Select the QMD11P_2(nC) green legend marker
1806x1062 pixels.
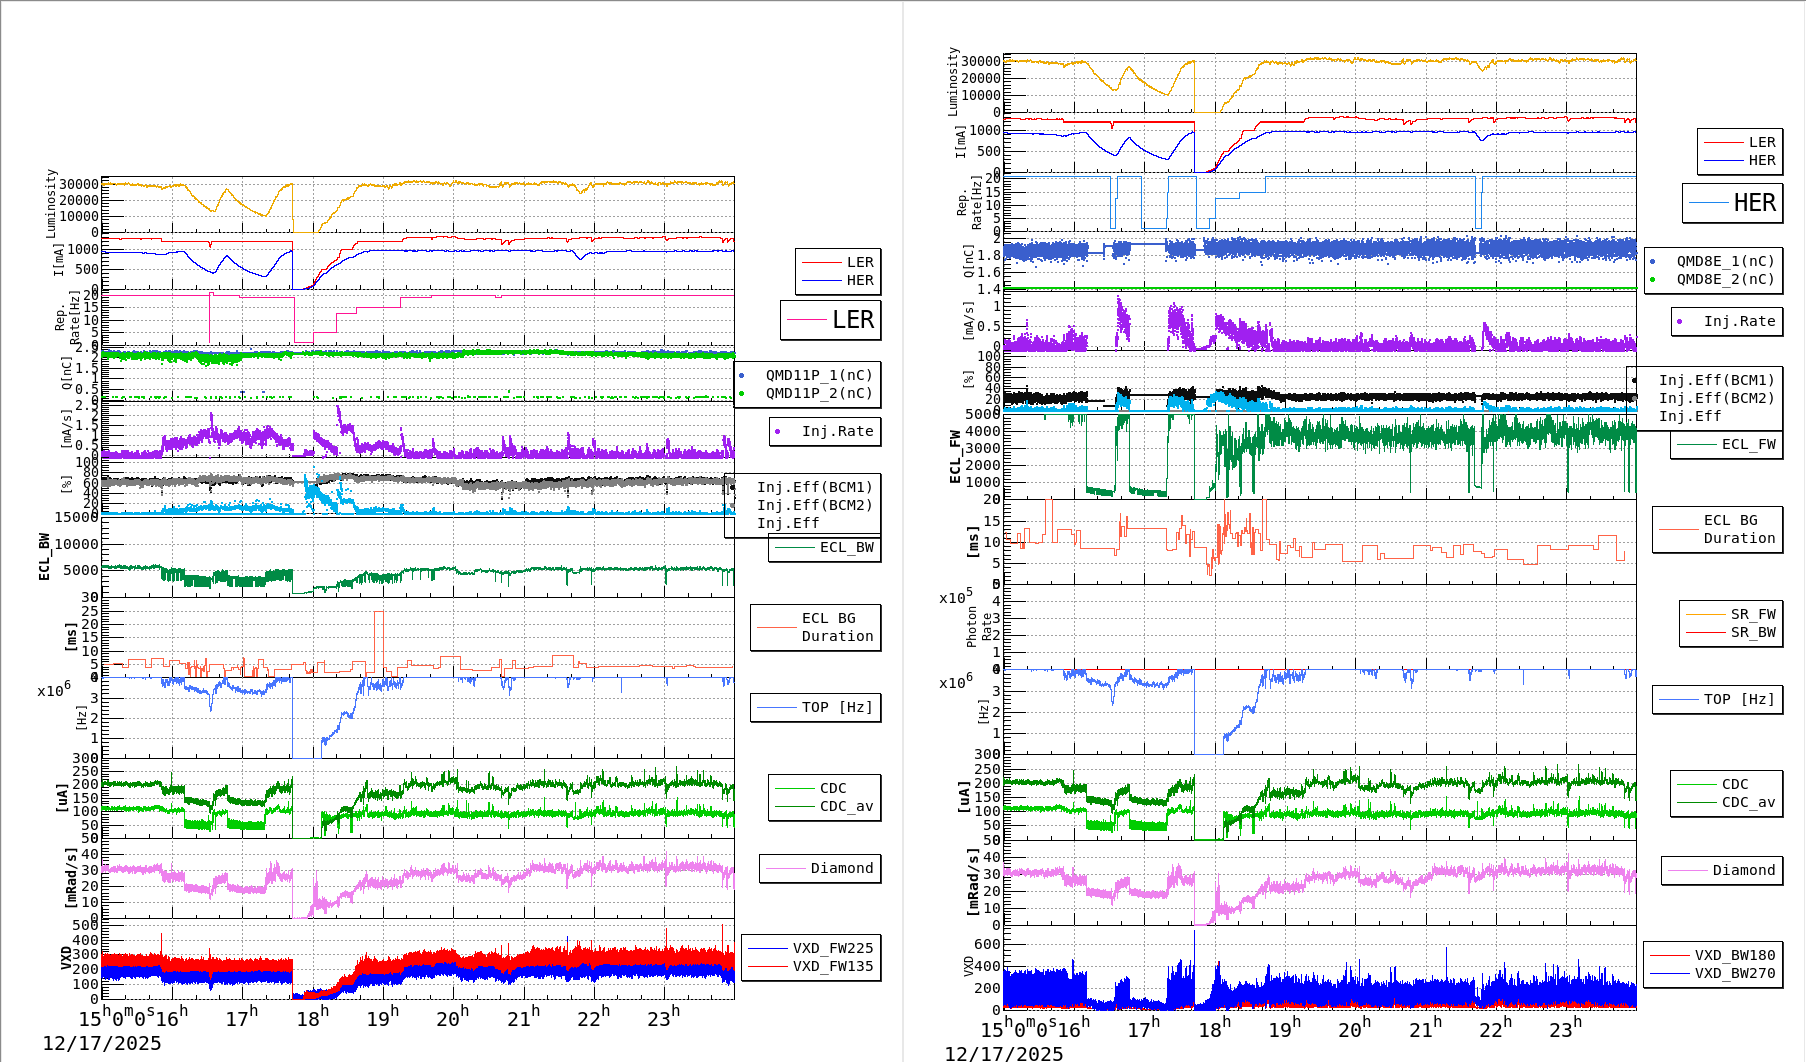click(x=742, y=393)
